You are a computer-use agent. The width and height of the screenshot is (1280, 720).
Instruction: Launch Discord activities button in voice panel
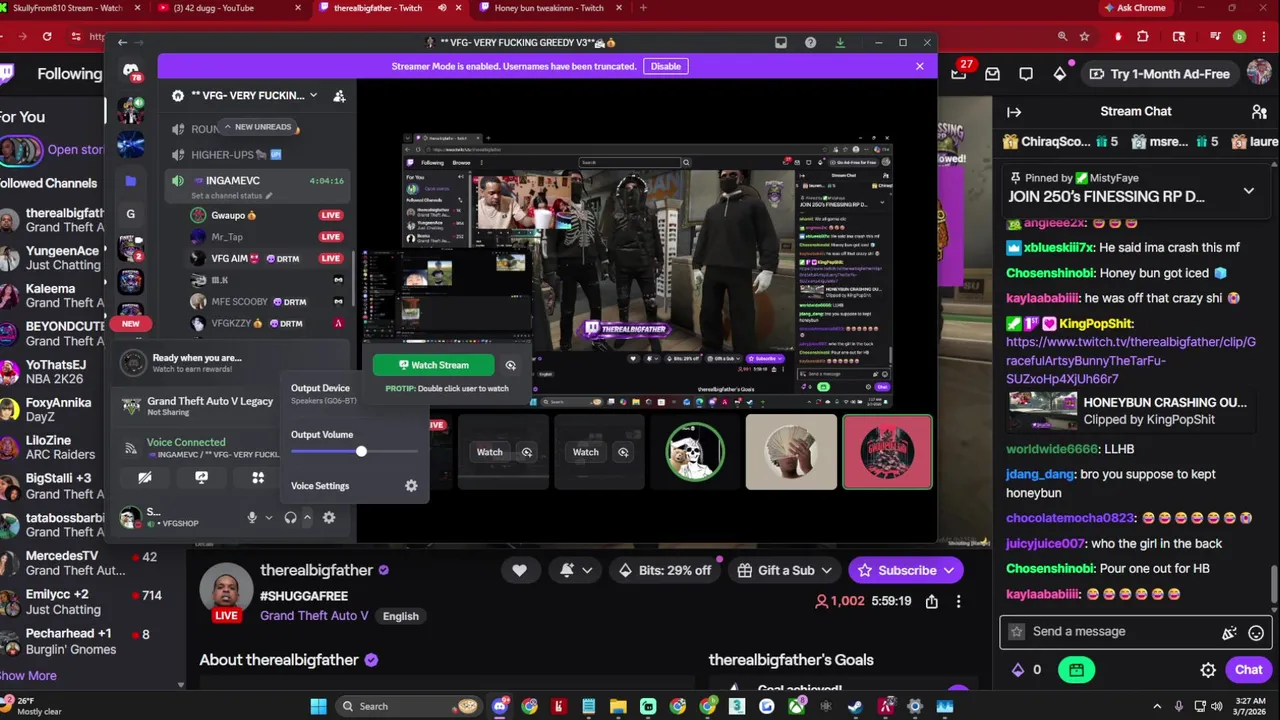[258, 478]
